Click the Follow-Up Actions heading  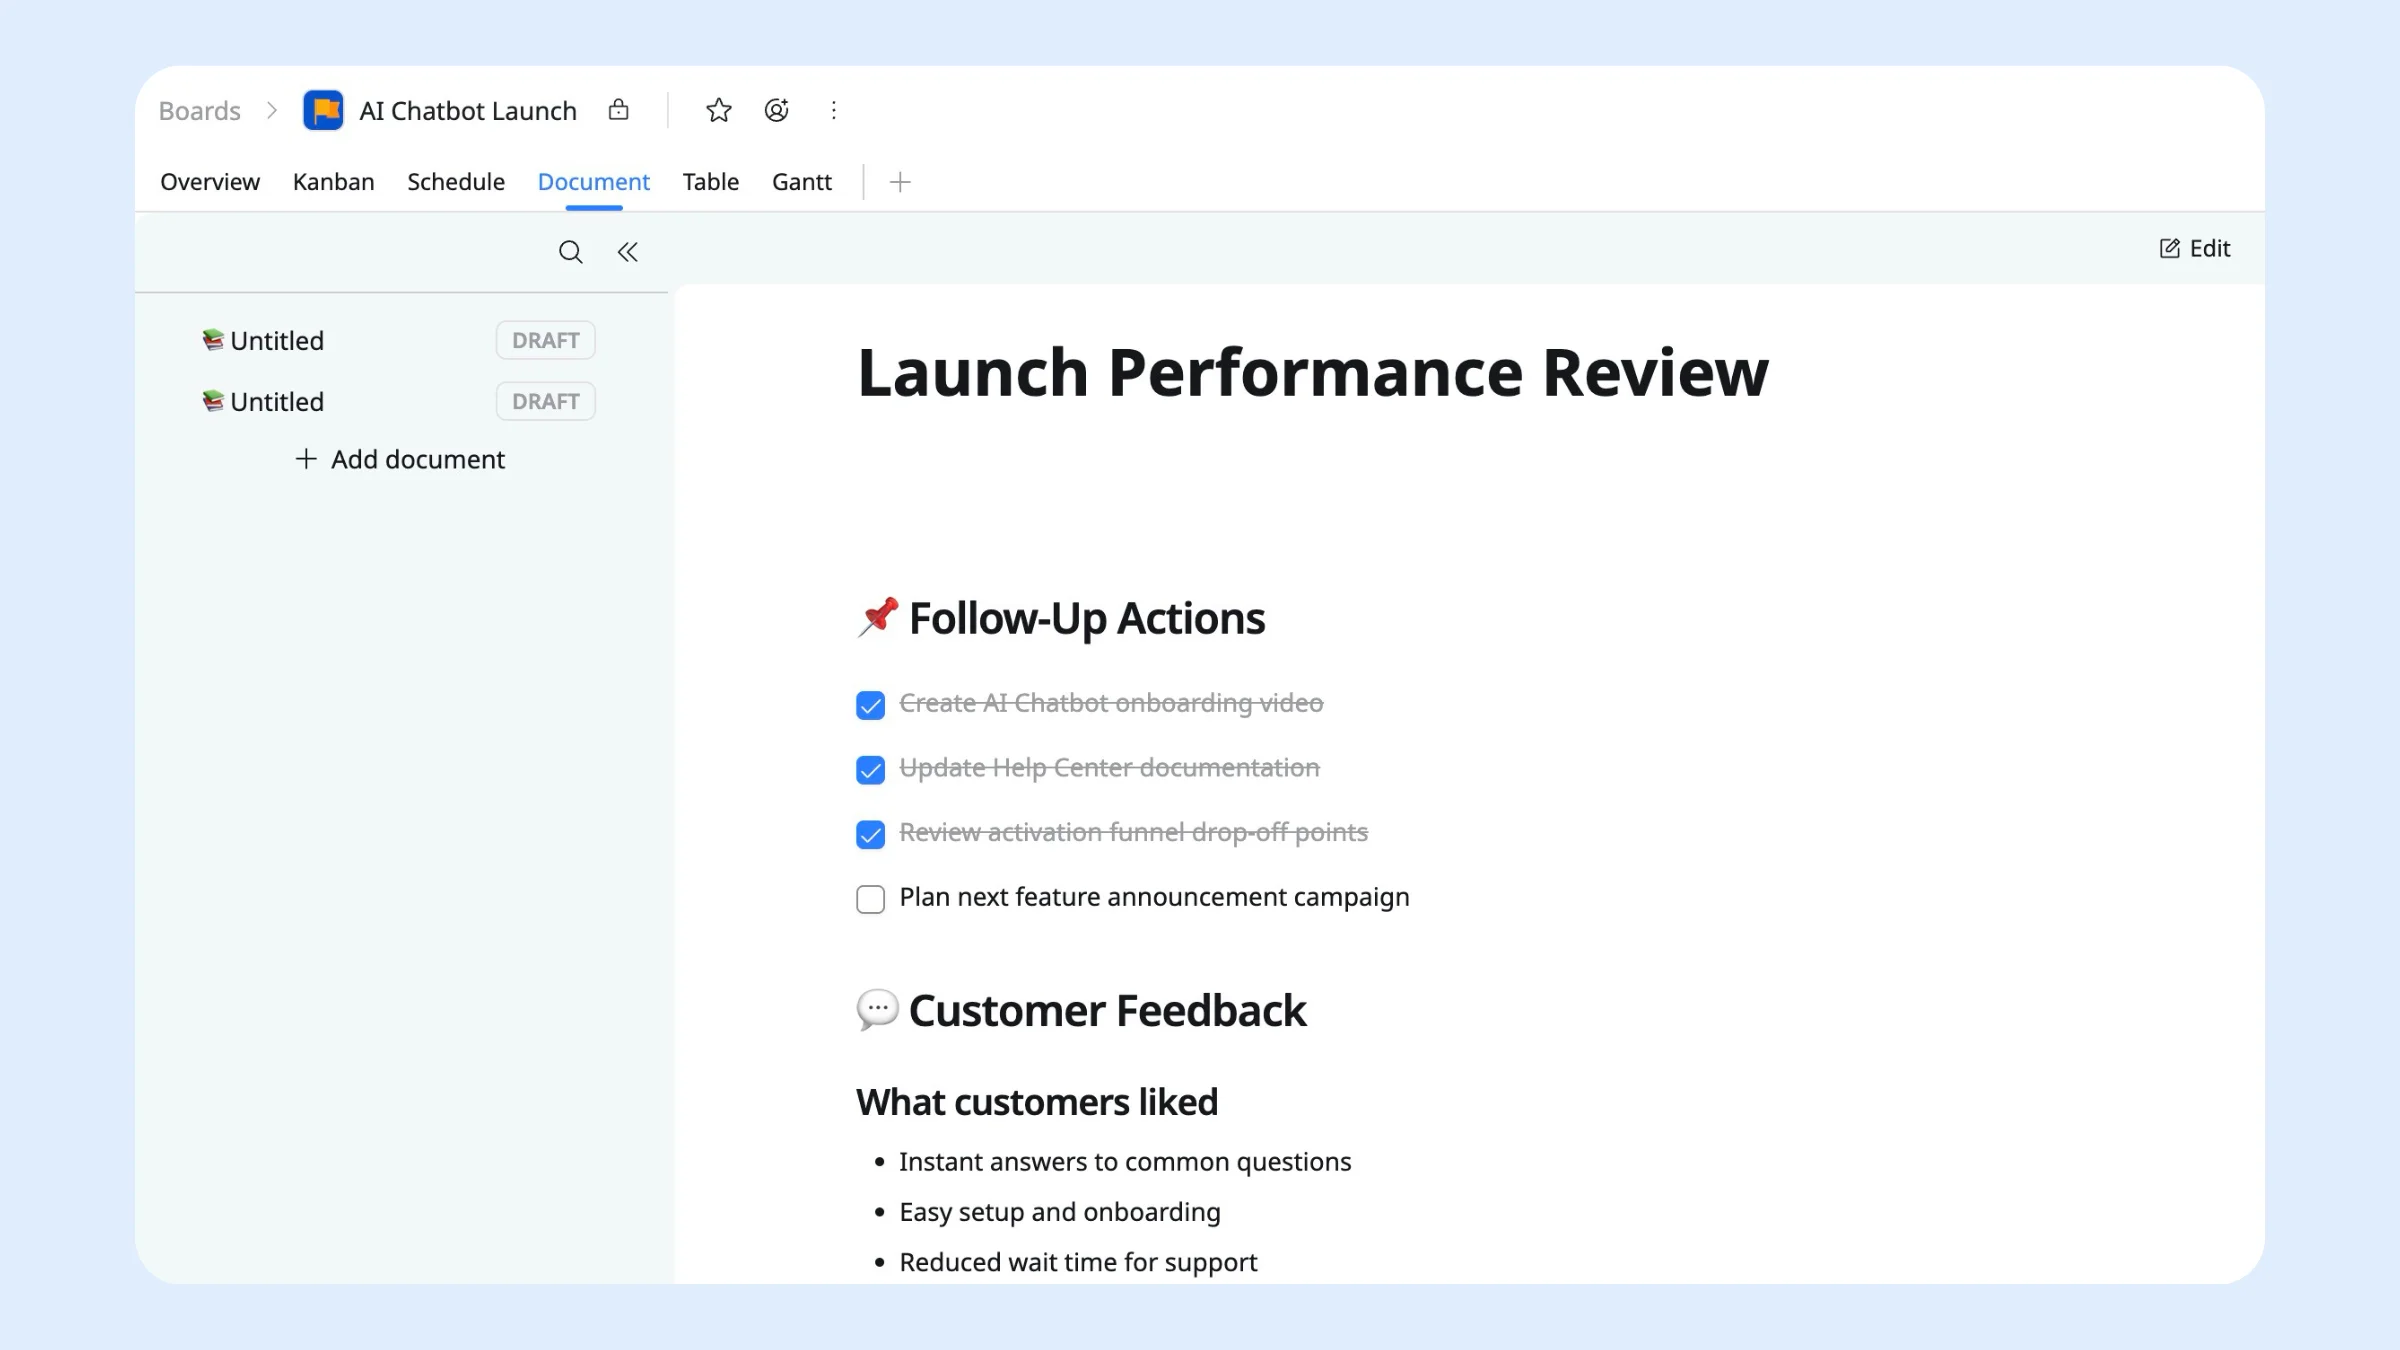(1087, 619)
